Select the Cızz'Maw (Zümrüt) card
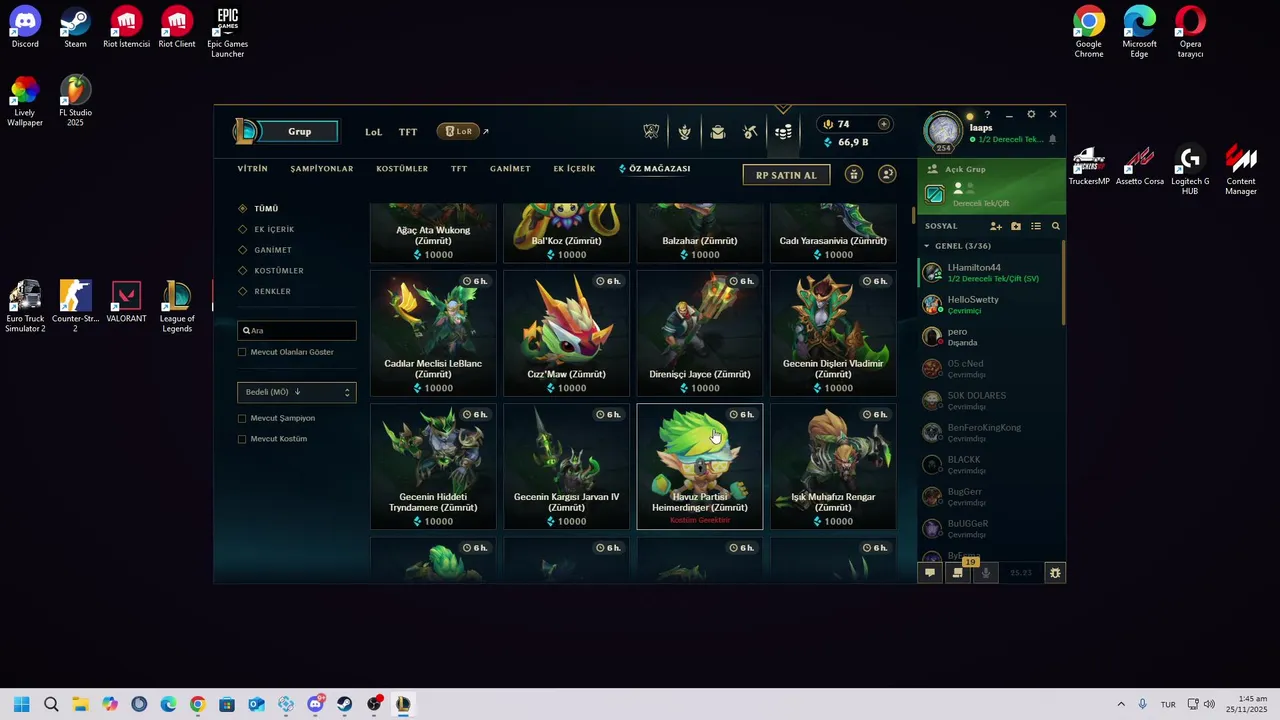 coord(566,333)
